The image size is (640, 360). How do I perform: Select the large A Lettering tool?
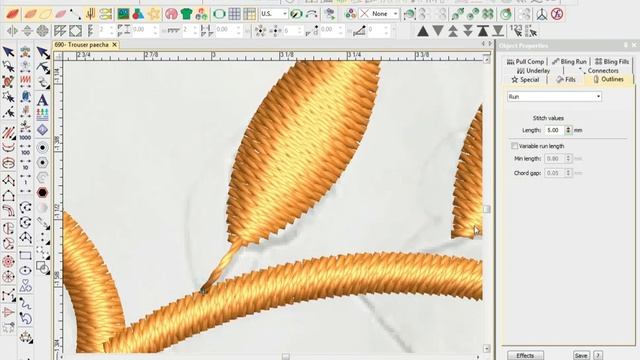click(x=42, y=100)
